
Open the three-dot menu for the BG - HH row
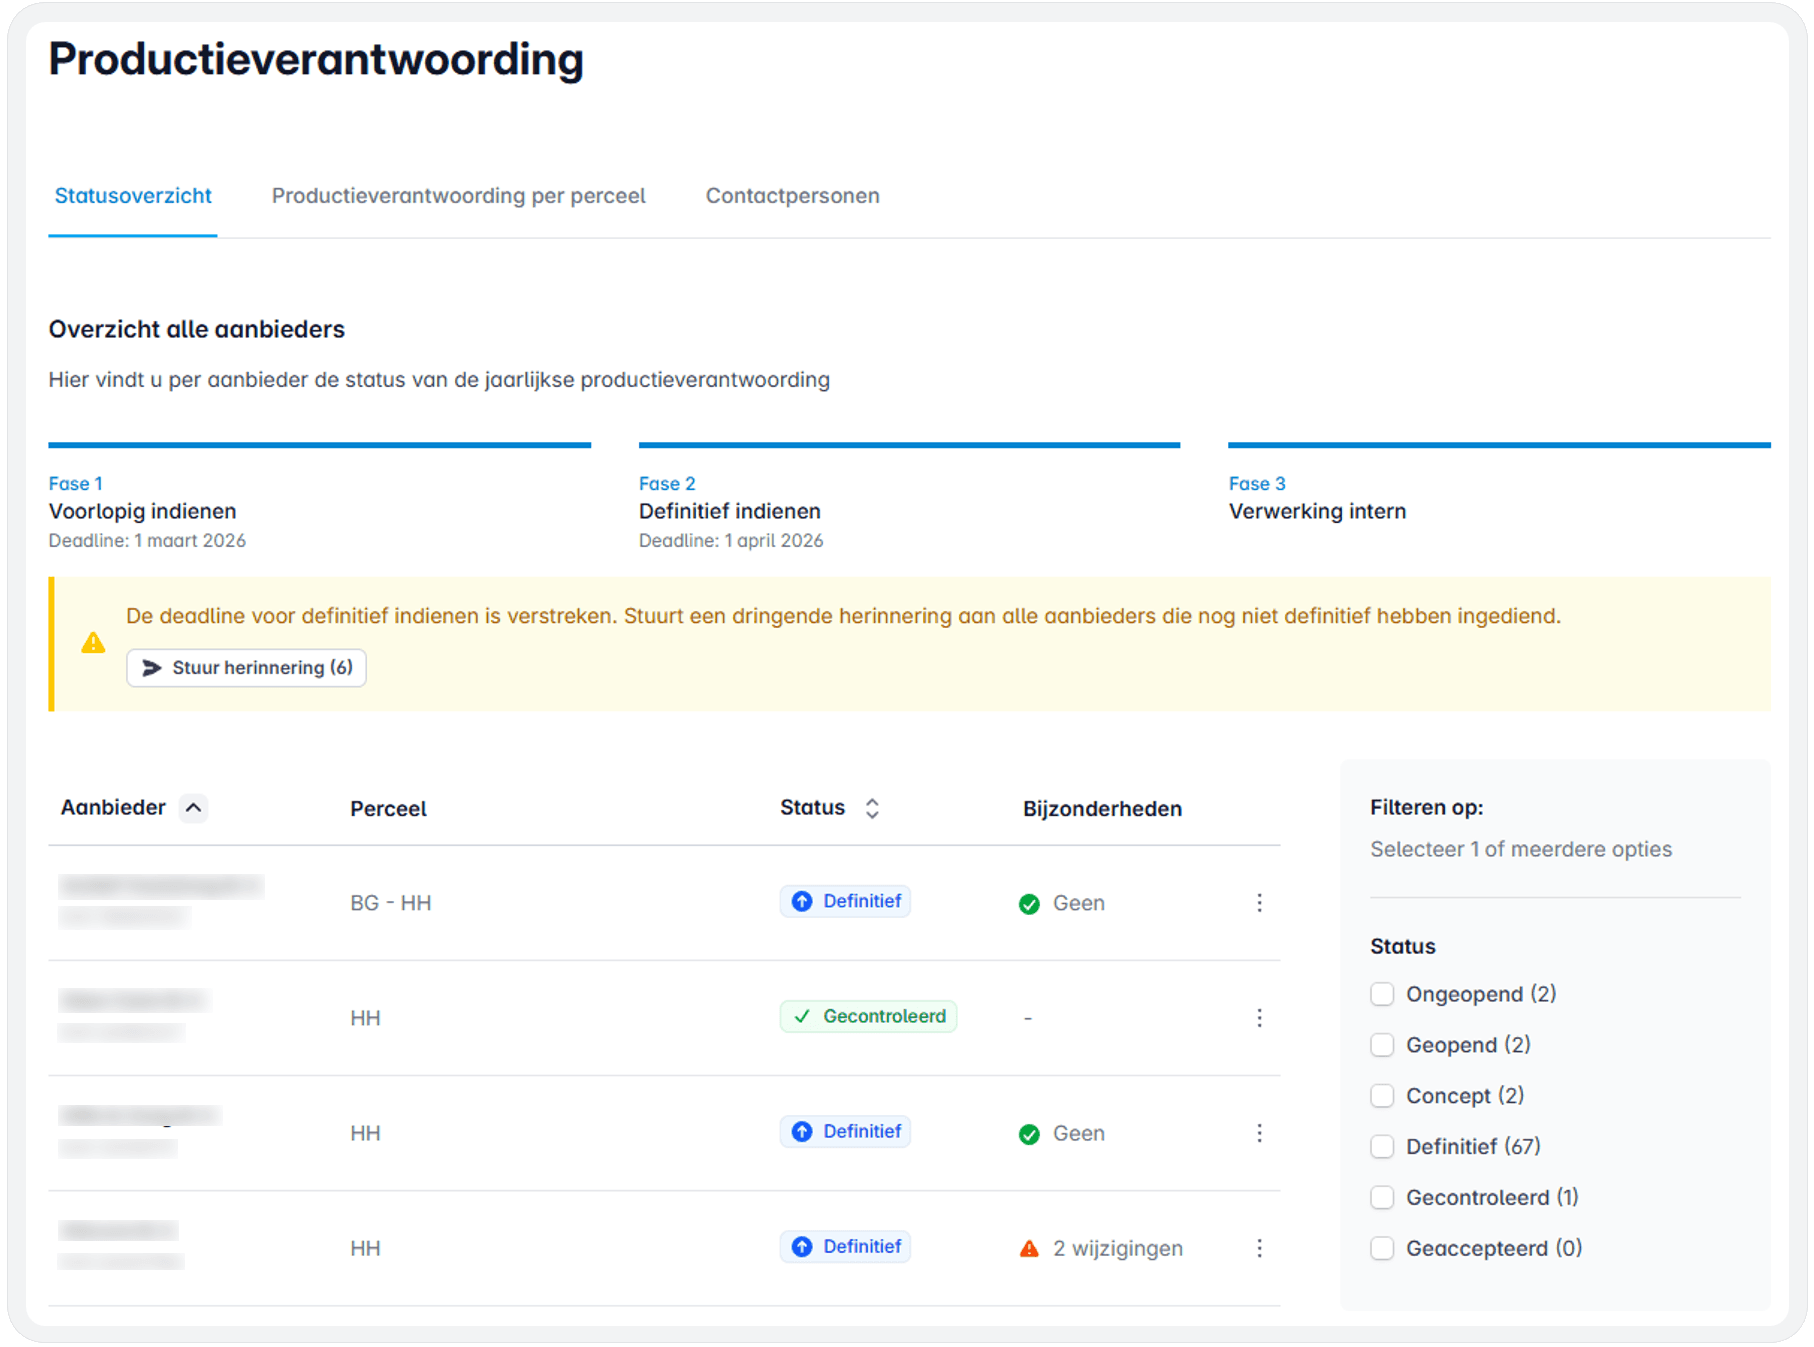click(1259, 902)
